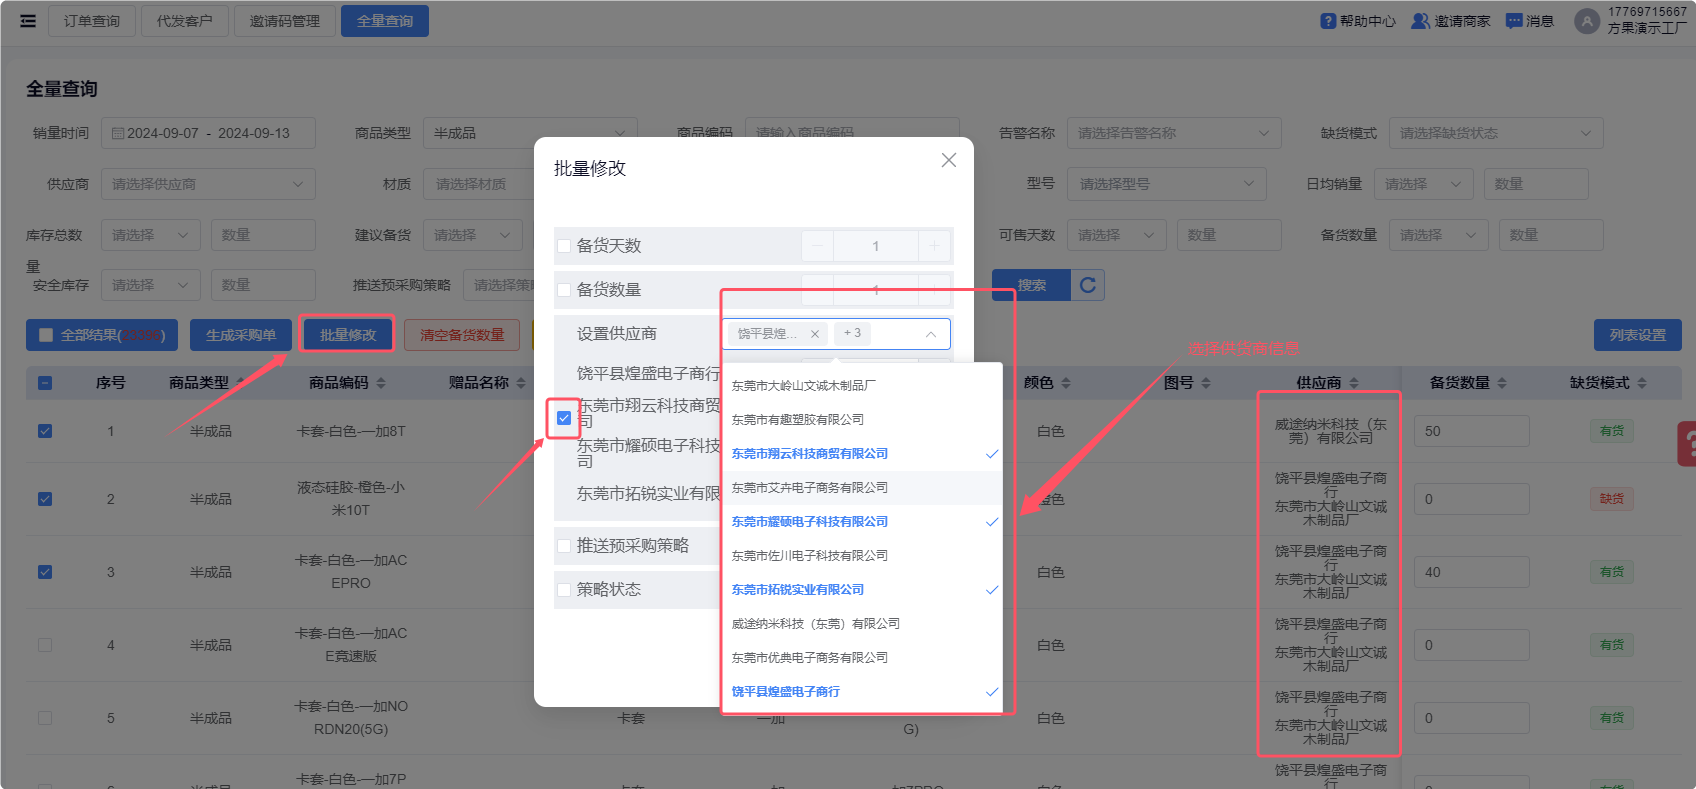
Task: Click the 邀请商家 invite merchant icon
Action: 1420,21
